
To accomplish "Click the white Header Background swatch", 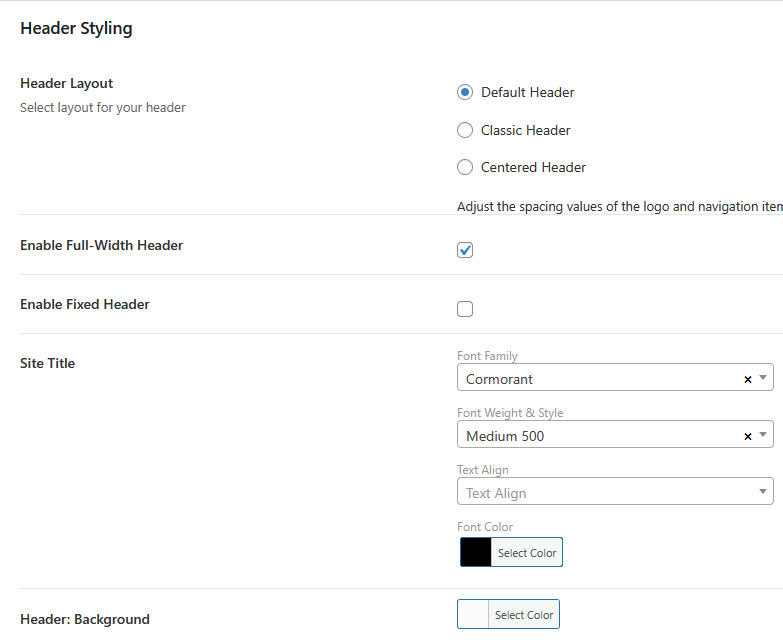I will click(473, 615).
